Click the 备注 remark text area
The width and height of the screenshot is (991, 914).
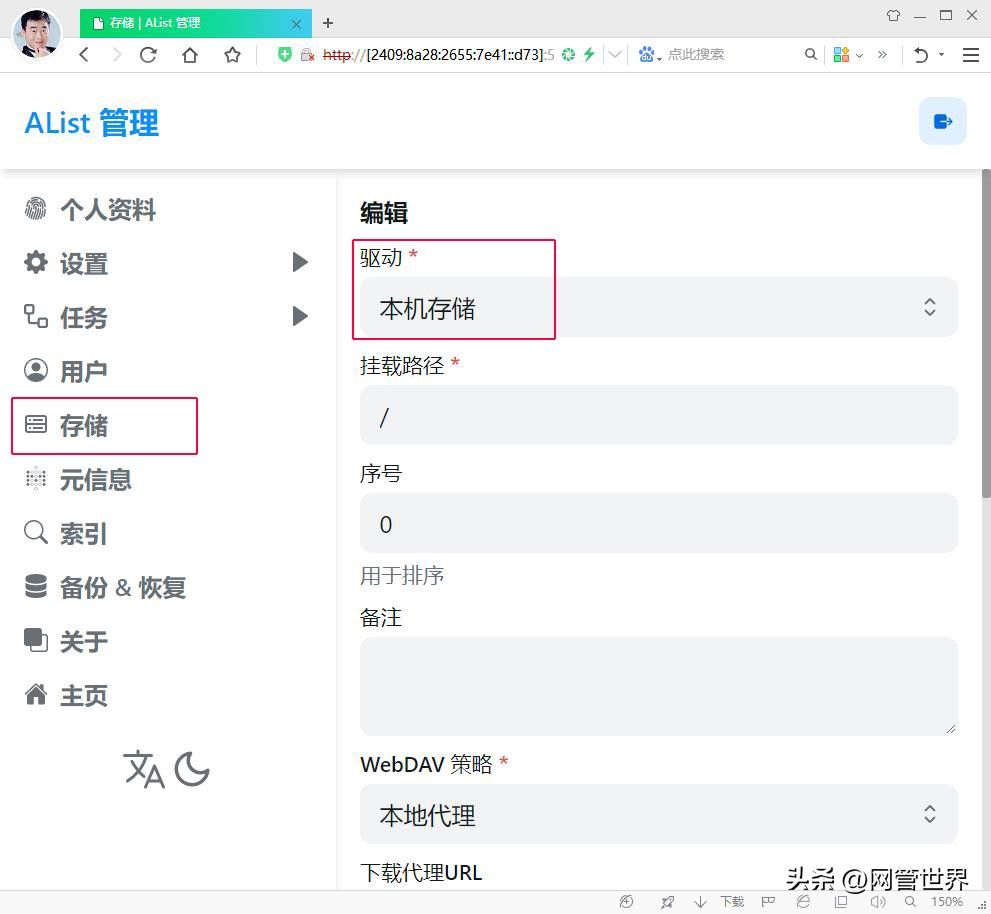(659, 686)
